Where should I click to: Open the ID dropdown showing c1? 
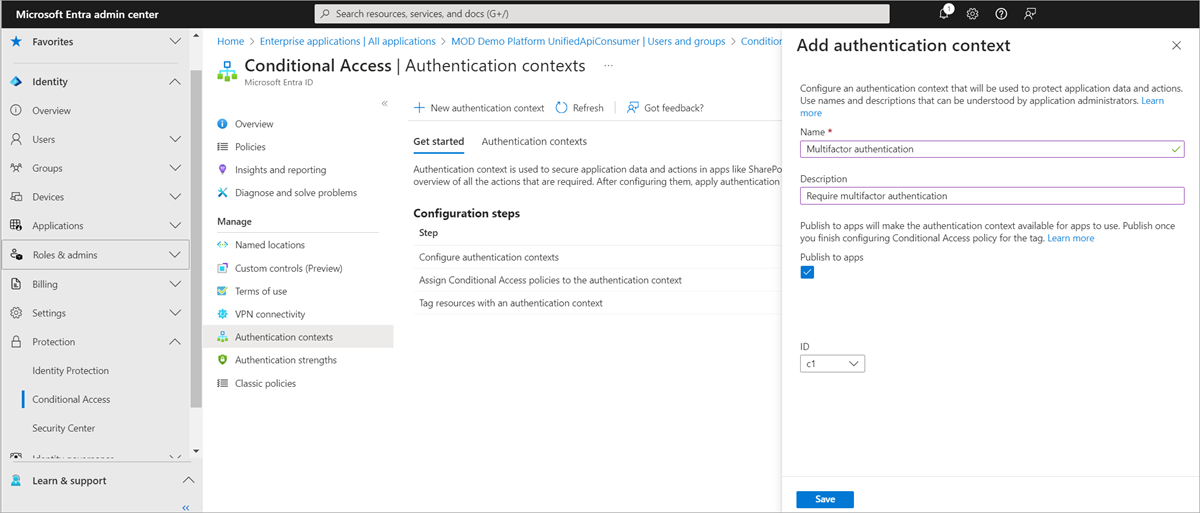[x=832, y=364]
